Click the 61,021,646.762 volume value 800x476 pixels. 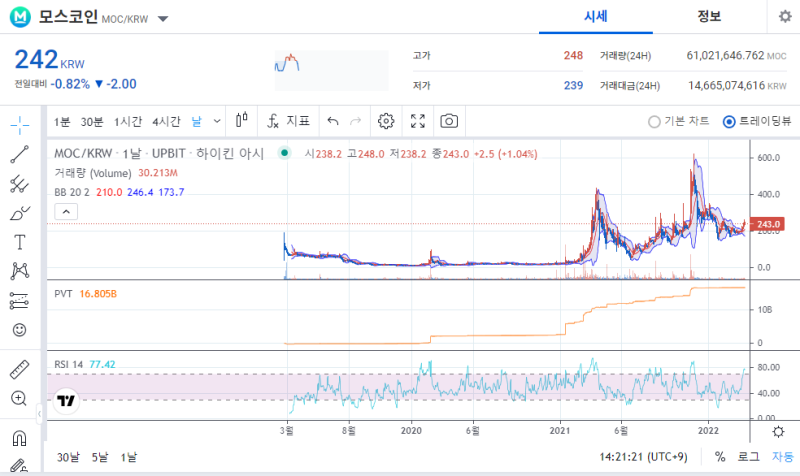pos(725,55)
